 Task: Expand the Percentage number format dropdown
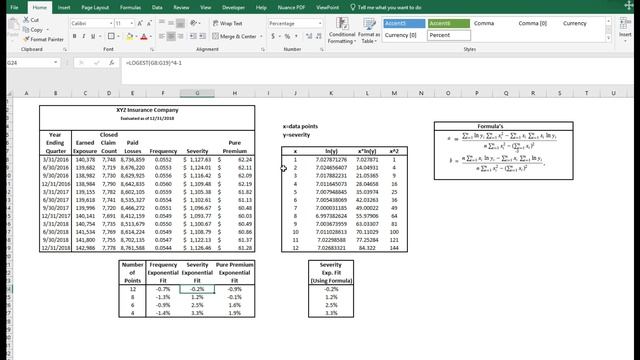pyautogui.click(x=320, y=23)
